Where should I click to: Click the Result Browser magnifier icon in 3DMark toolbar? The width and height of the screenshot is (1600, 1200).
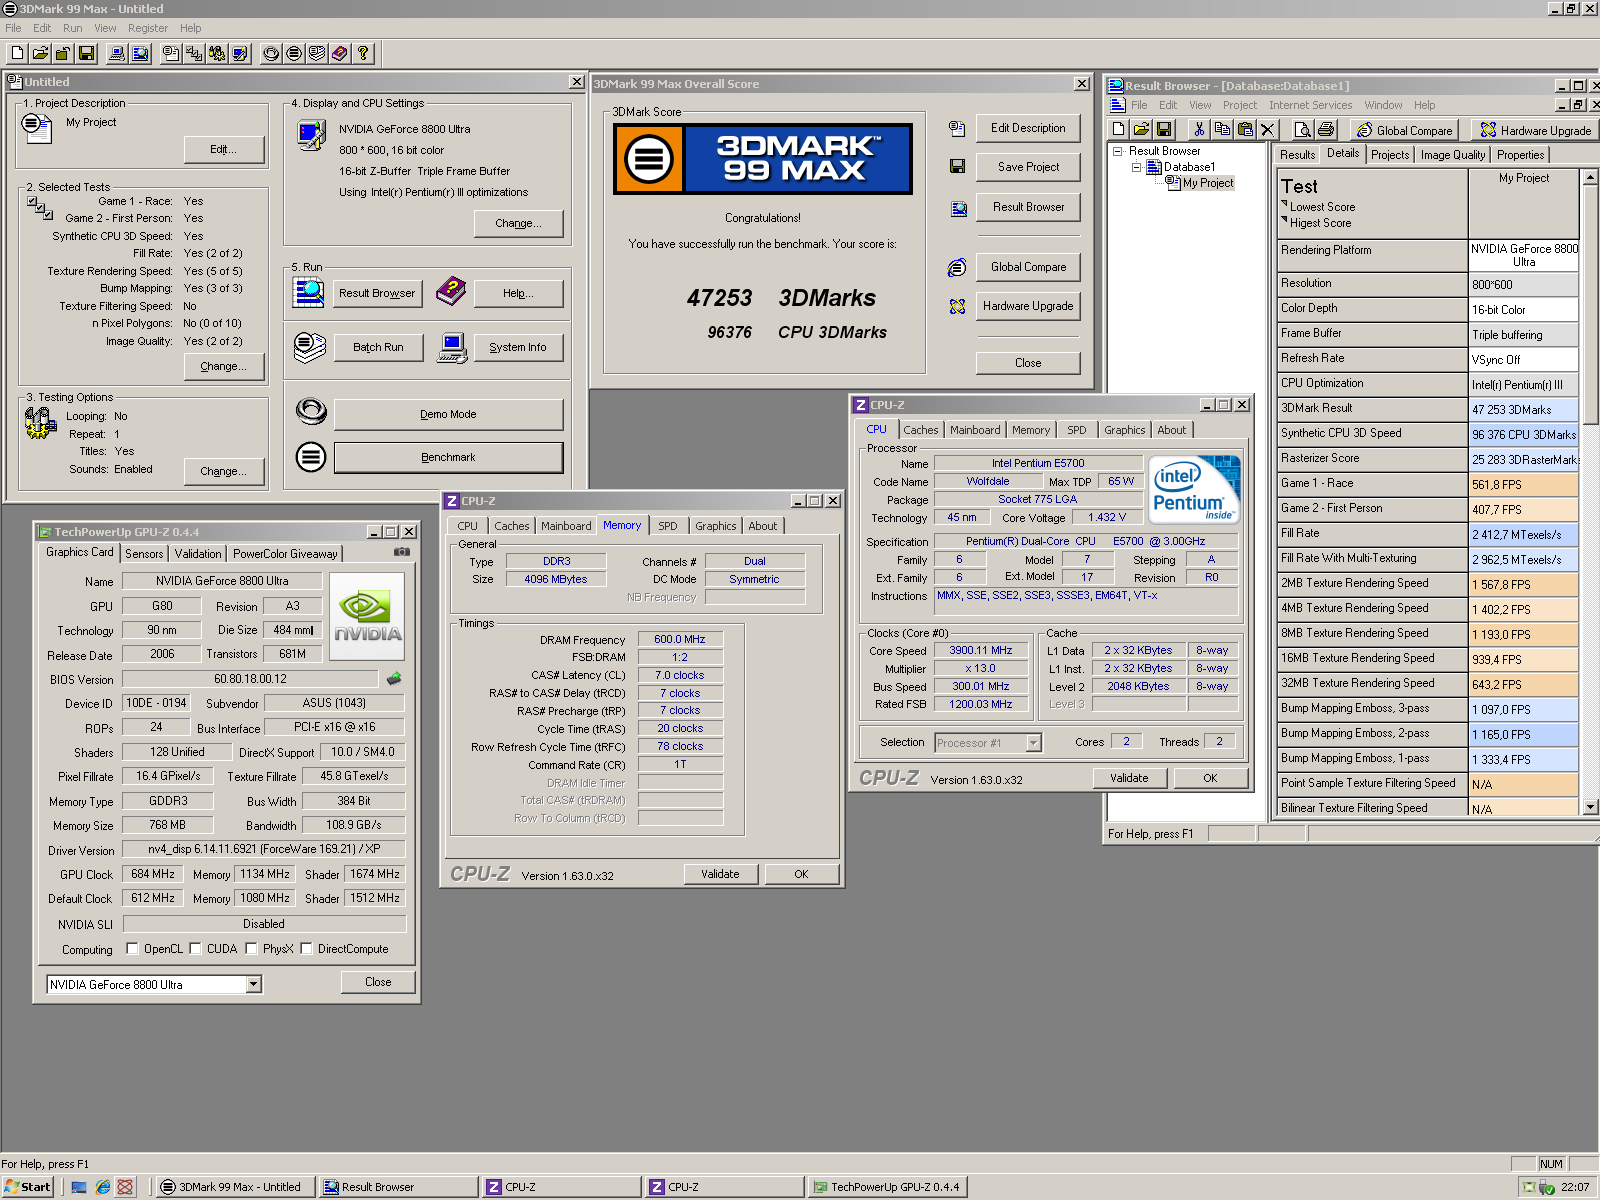tap(140, 53)
